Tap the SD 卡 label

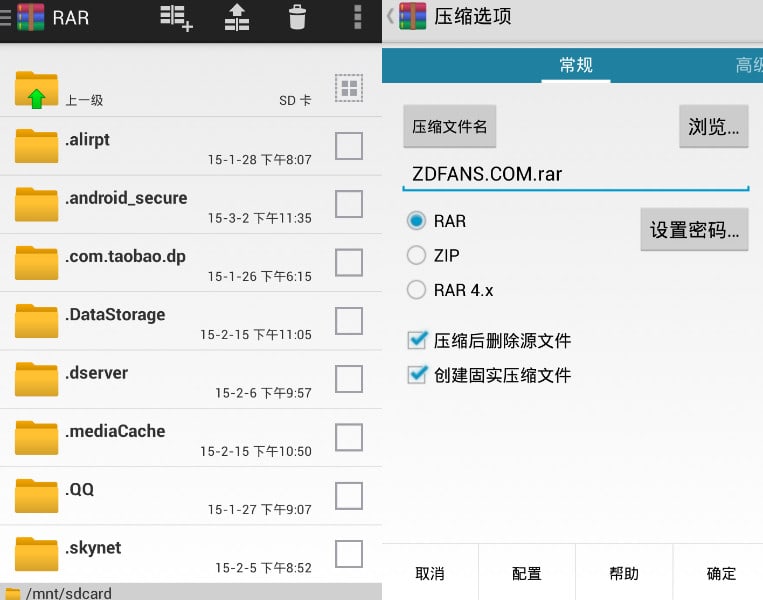tap(295, 100)
